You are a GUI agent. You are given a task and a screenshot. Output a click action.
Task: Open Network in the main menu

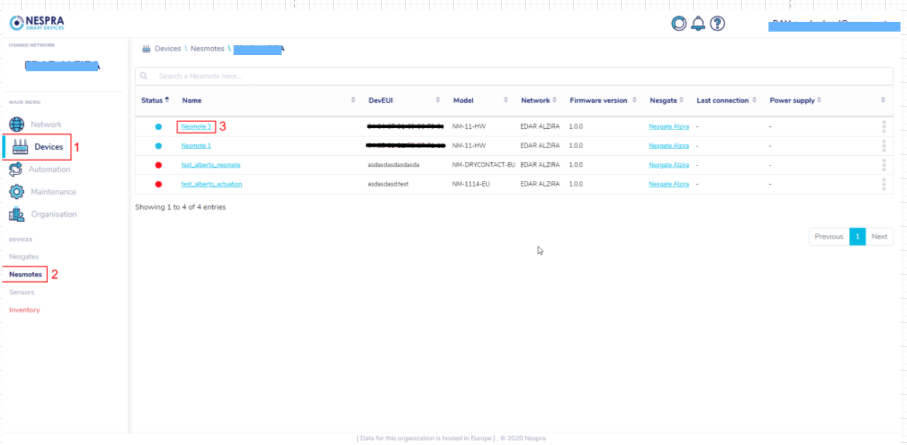coord(44,124)
